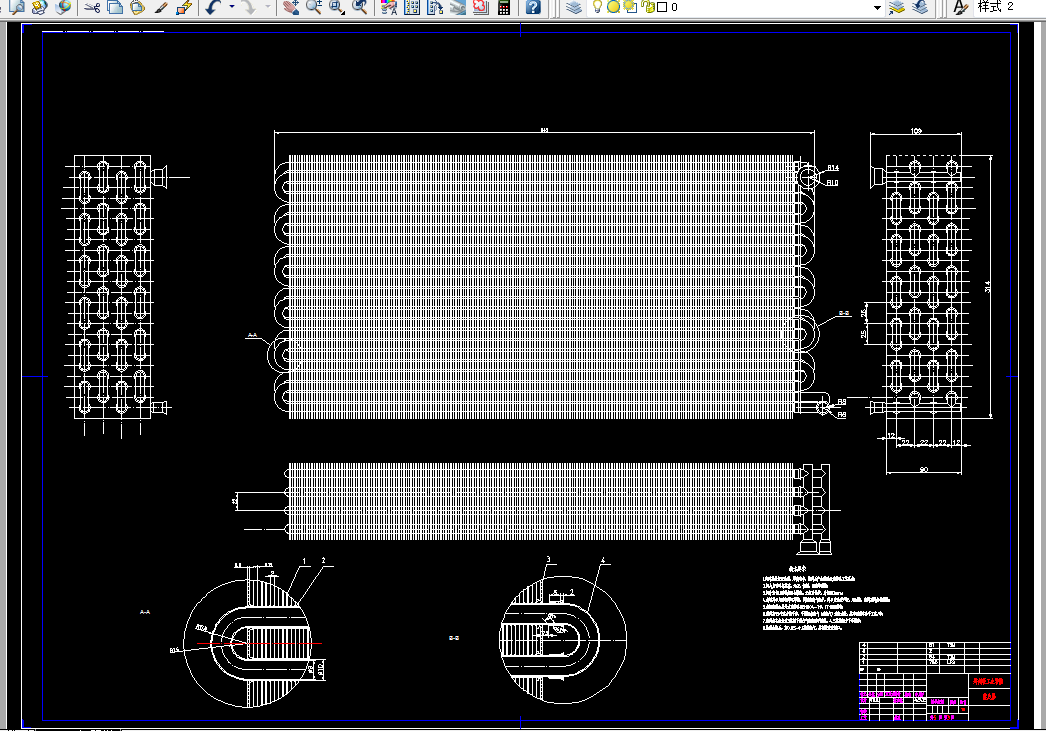The width and height of the screenshot is (1046, 731).
Task: Open the Layer Properties Manager icon
Action: click(574, 7)
